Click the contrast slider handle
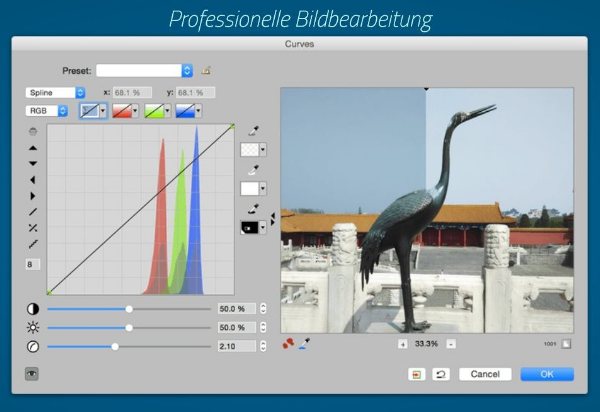The width and height of the screenshot is (600, 412). click(x=129, y=309)
